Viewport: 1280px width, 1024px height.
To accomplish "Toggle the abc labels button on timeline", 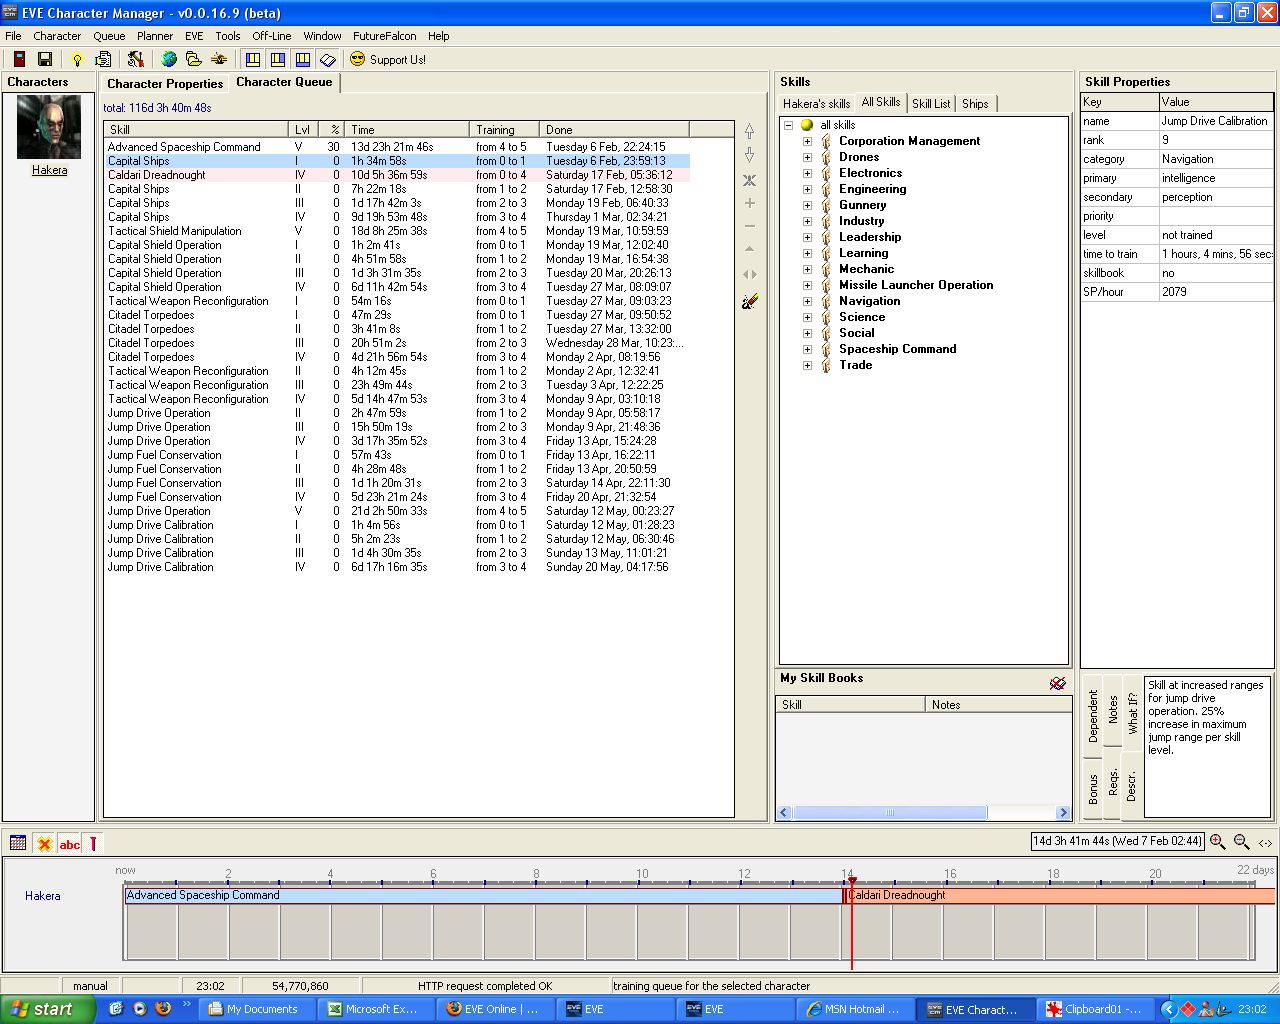I will point(69,844).
